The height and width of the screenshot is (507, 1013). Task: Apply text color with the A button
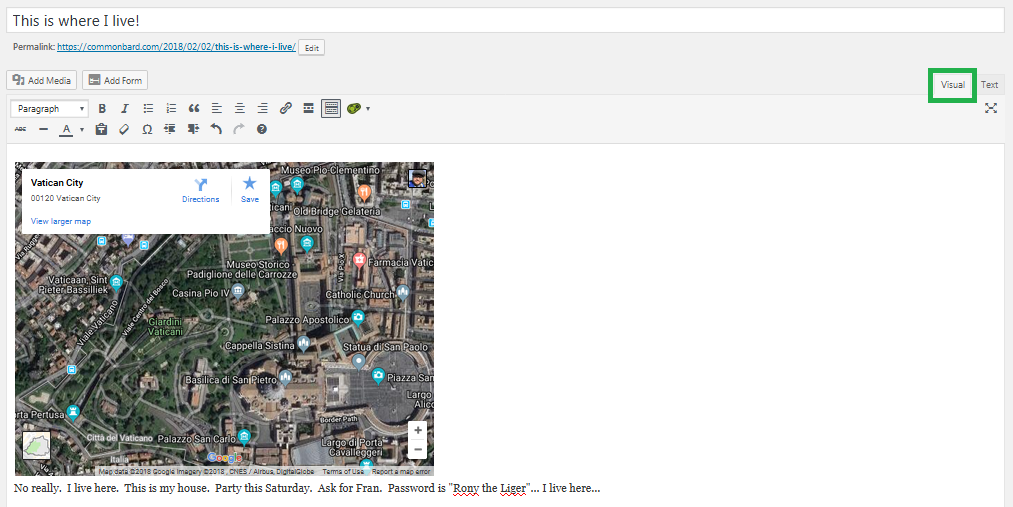(66, 130)
